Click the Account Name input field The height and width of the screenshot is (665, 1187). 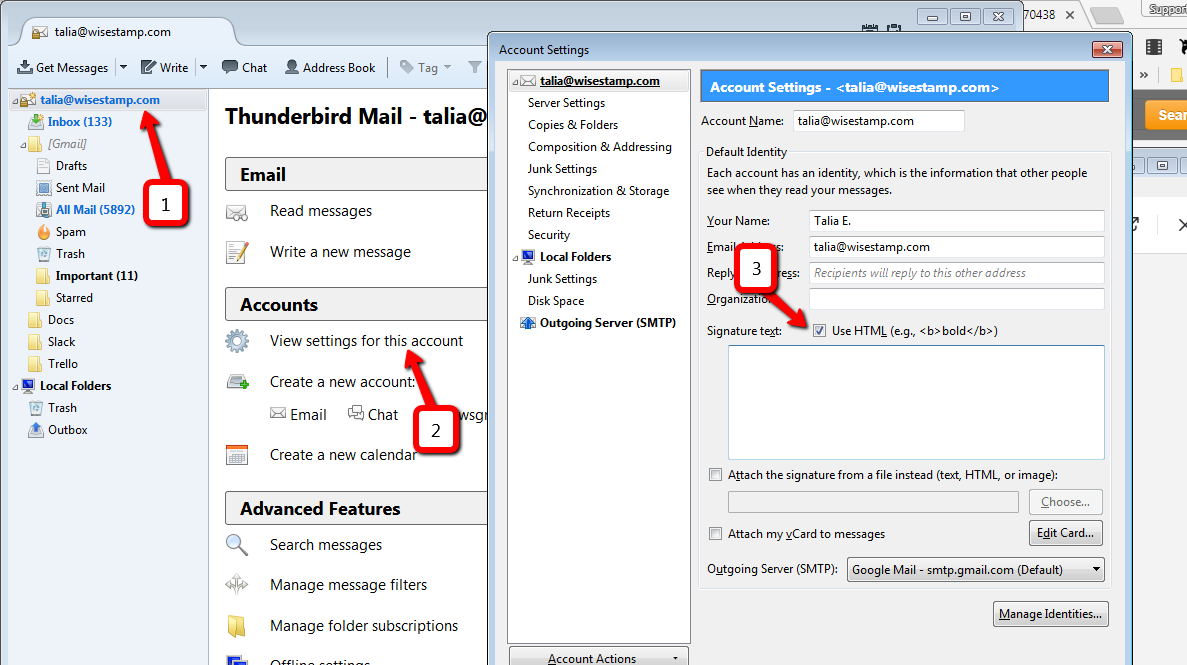[878, 121]
